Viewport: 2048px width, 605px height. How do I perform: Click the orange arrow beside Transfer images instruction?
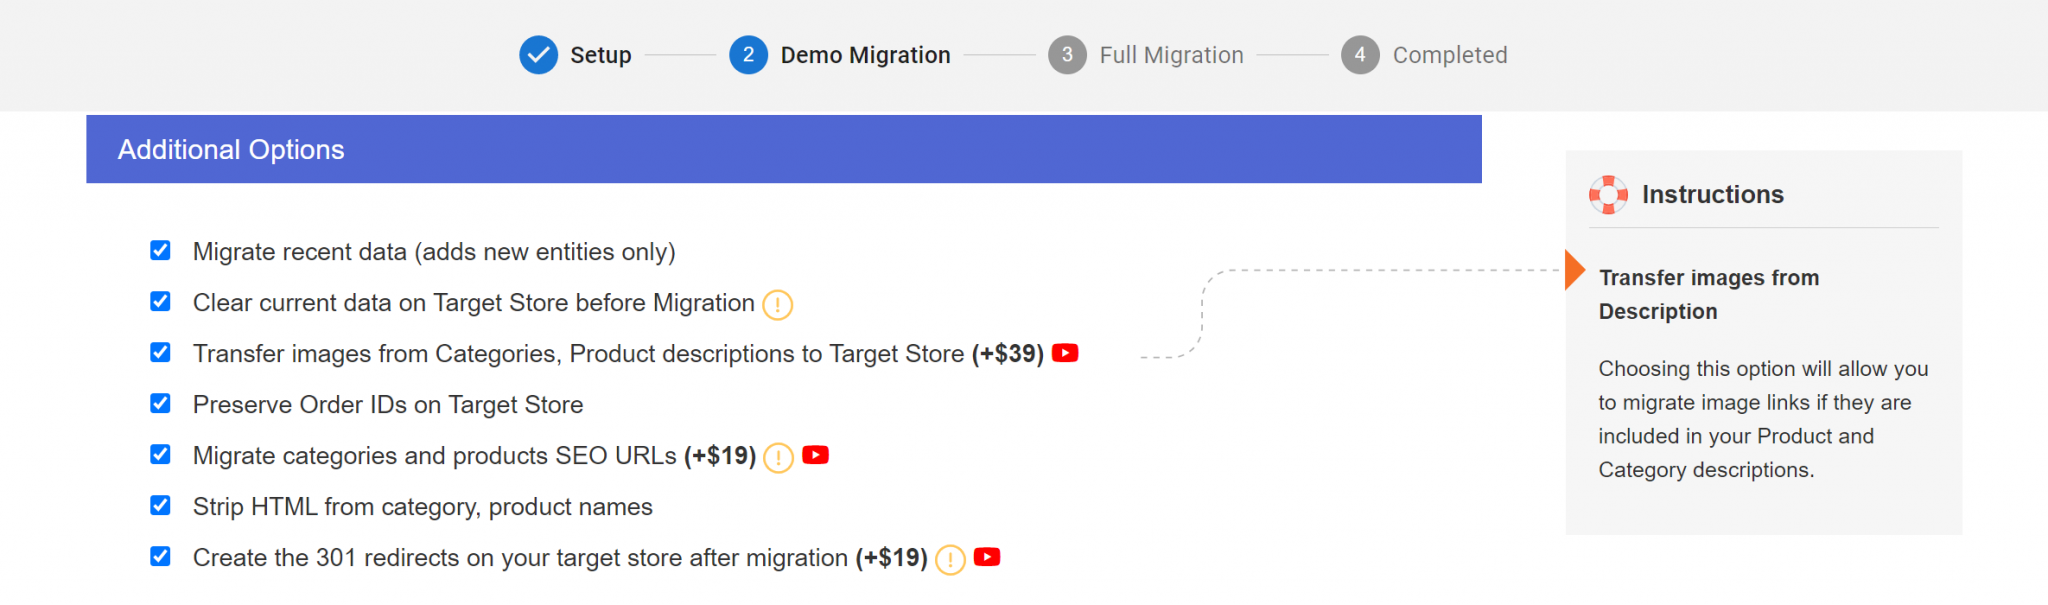pos(1574,270)
